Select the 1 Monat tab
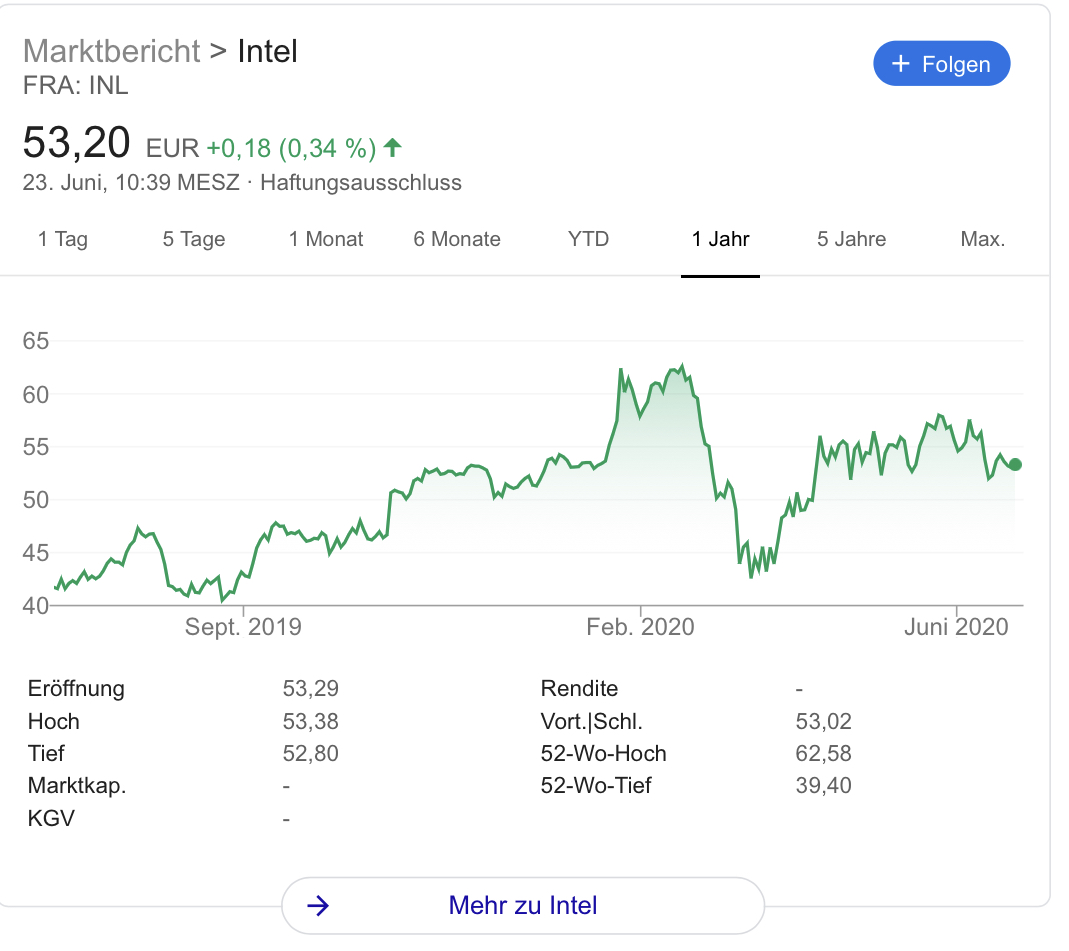This screenshot has height=951, width=1069. point(326,239)
